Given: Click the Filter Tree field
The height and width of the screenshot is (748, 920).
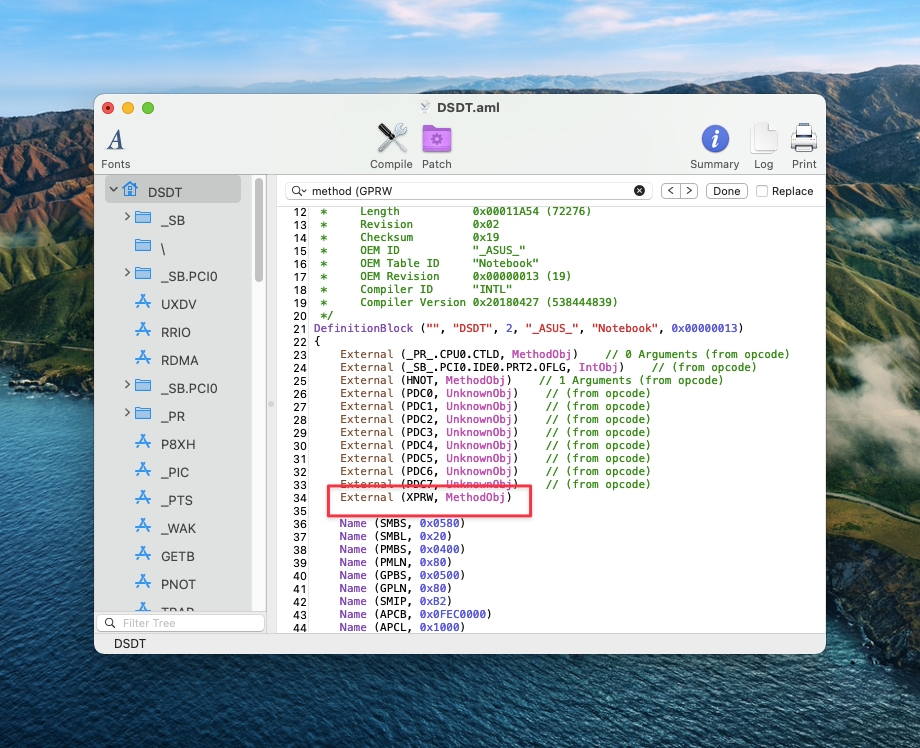Looking at the screenshot, I should pos(185,623).
